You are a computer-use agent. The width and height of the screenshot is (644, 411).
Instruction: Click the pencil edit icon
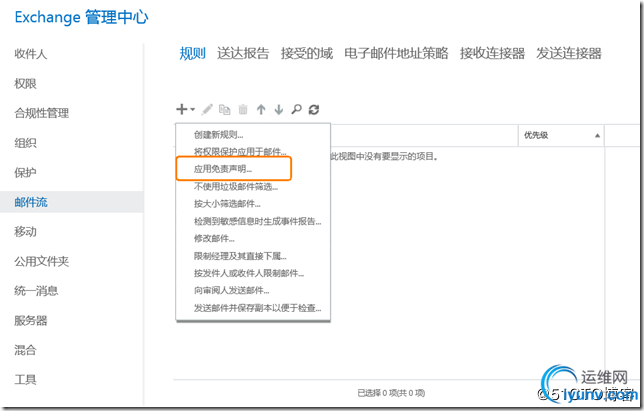[x=207, y=109]
